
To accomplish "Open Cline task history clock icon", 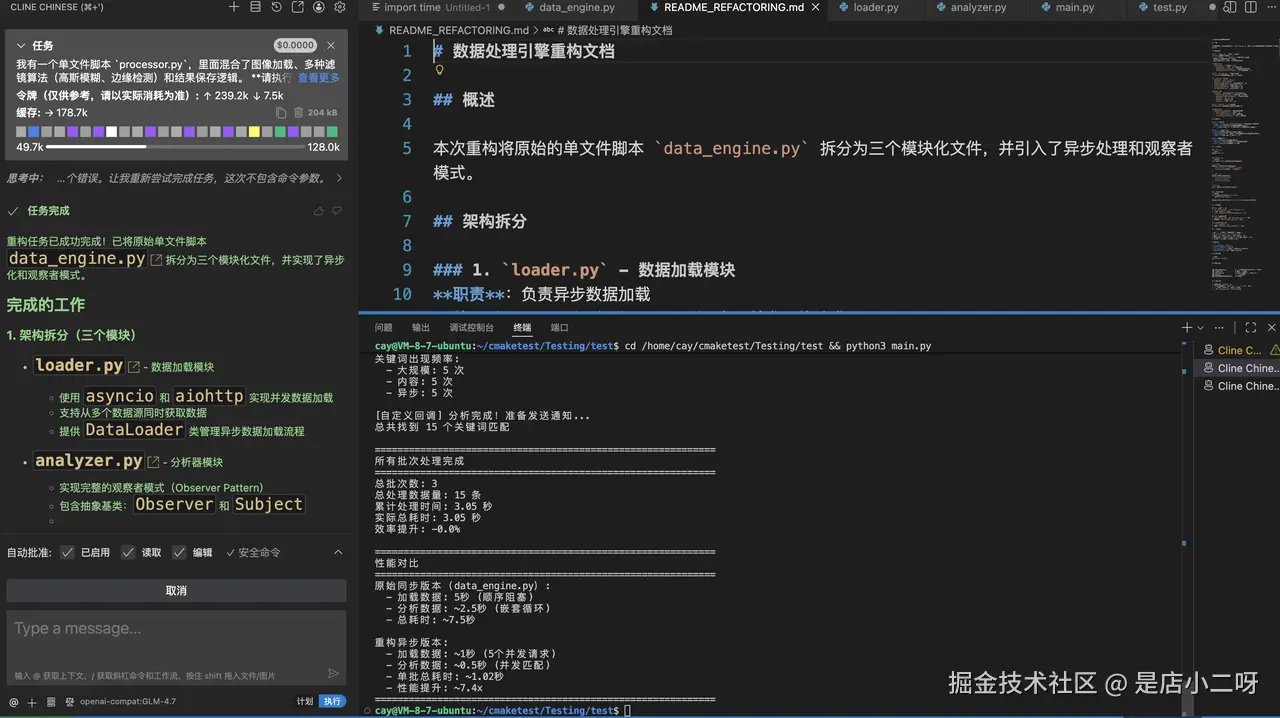I will (276, 7).
